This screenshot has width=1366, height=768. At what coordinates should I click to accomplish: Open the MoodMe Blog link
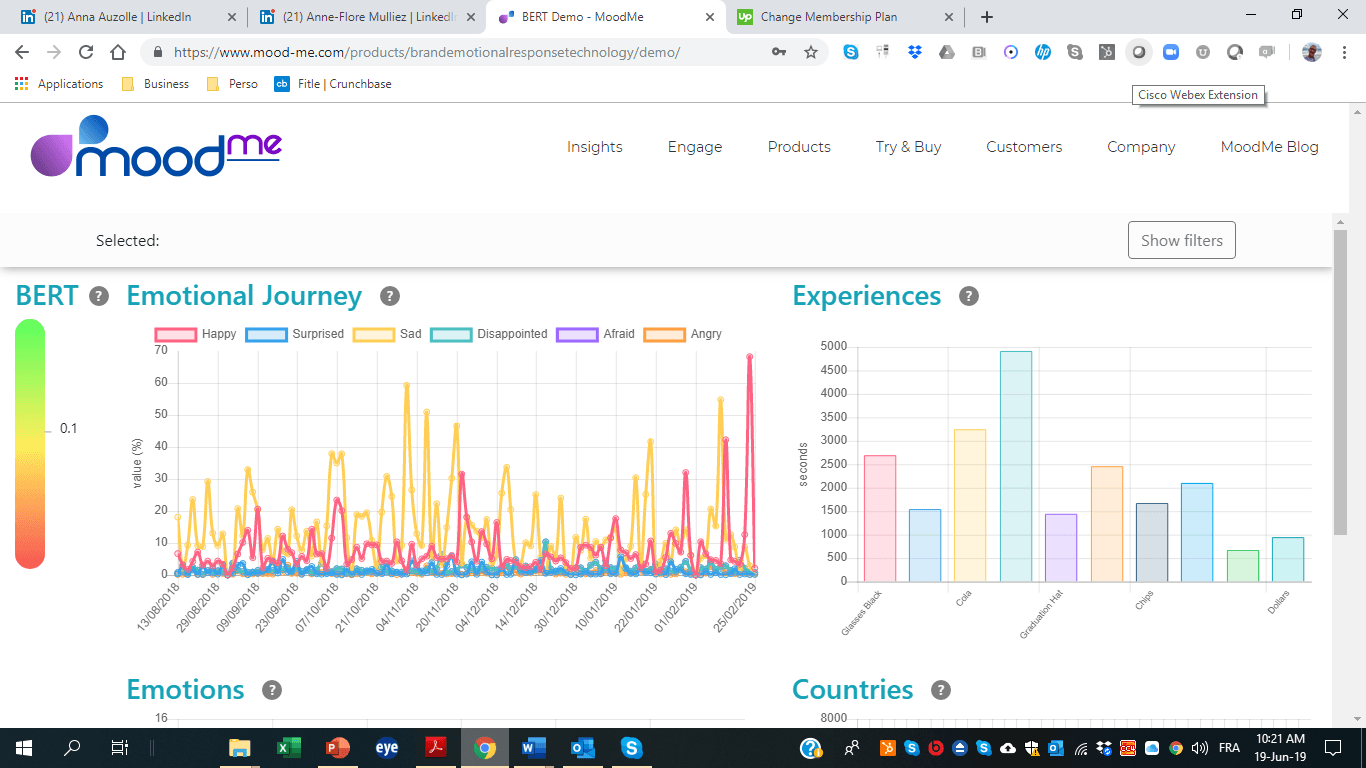(x=1269, y=147)
